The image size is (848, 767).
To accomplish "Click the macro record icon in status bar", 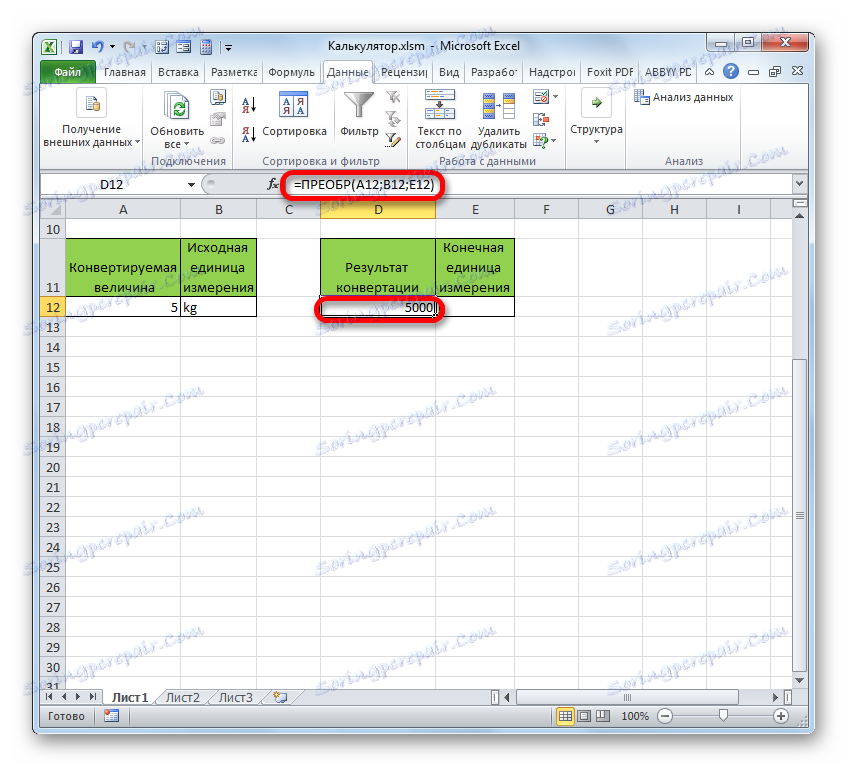I will [x=111, y=716].
